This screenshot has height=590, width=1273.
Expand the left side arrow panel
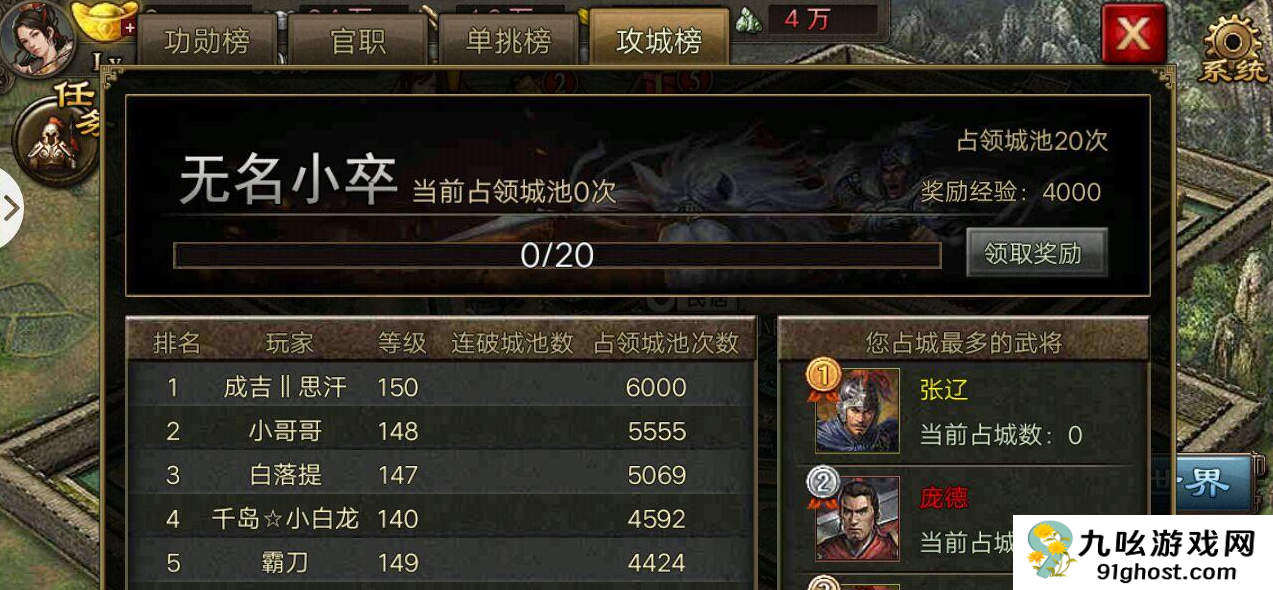tap(10, 208)
